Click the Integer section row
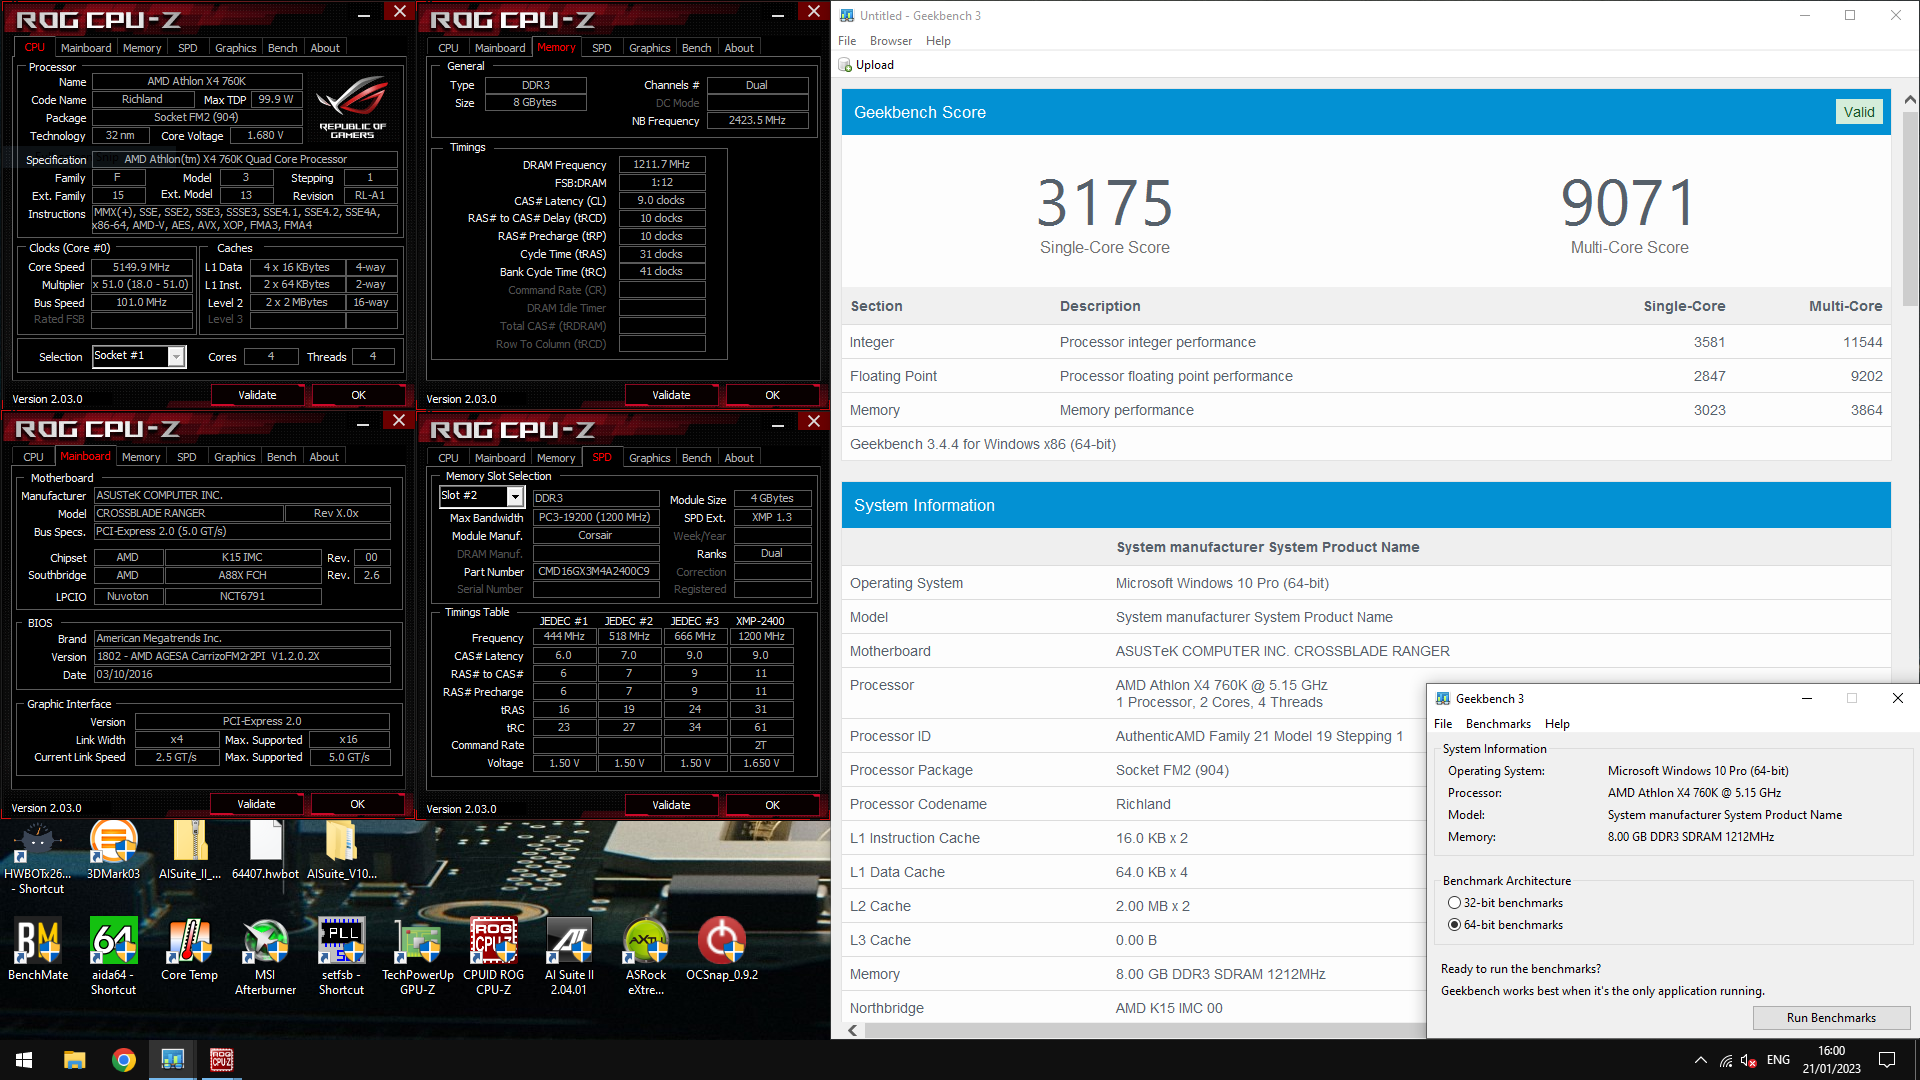The image size is (1920, 1080). point(1366,342)
